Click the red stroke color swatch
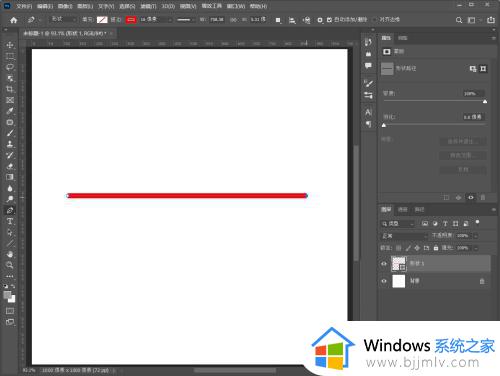500x376 pixels. click(131, 20)
